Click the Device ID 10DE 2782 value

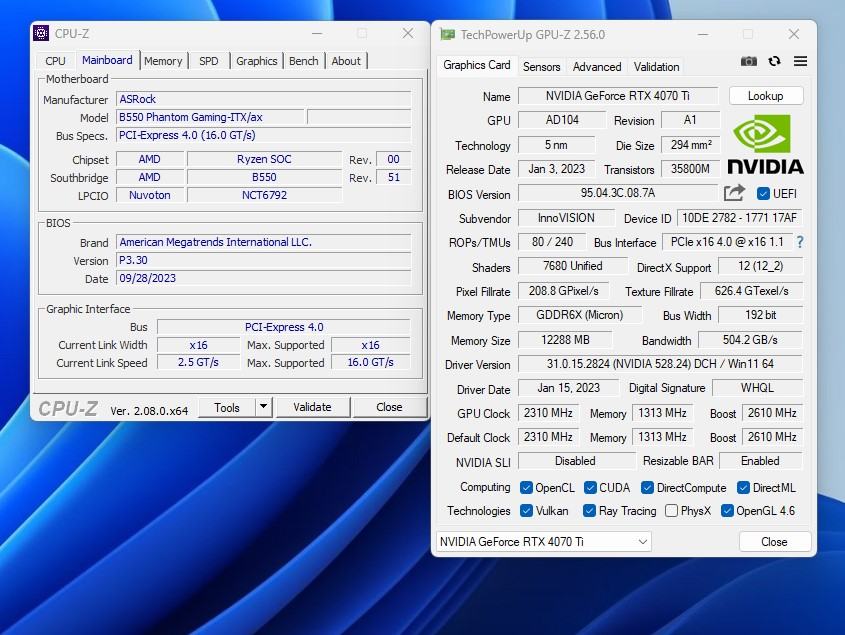coord(739,218)
